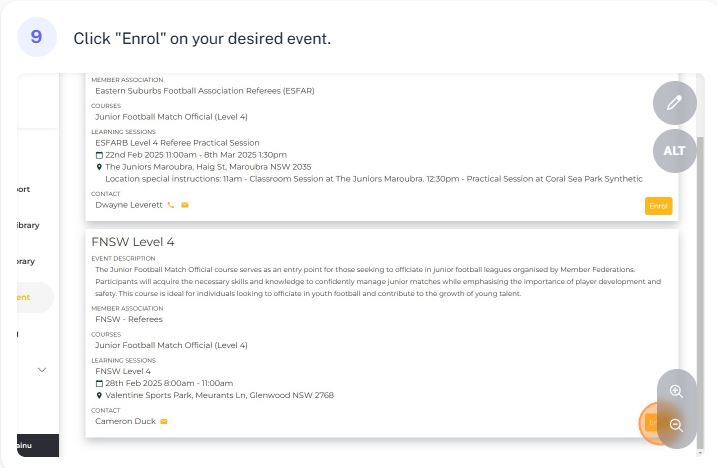Viewport: 717px width, 468px height.
Task: Click location pin for Valentine Sports Park
Action: click(x=99, y=395)
